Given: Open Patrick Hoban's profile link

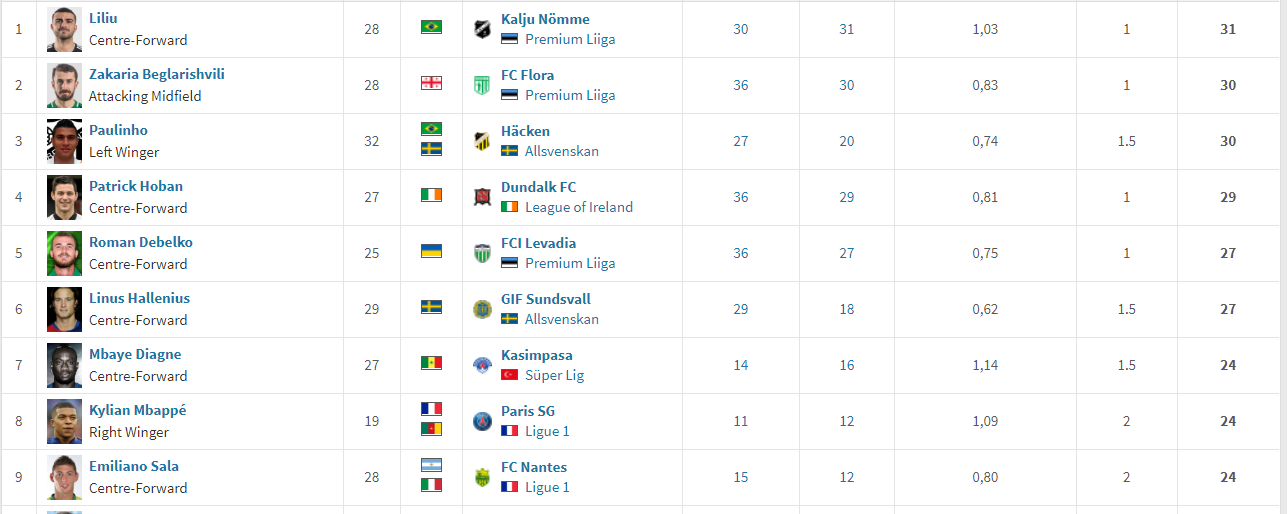Looking at the screenshot, I should click(x=136, y=186).
